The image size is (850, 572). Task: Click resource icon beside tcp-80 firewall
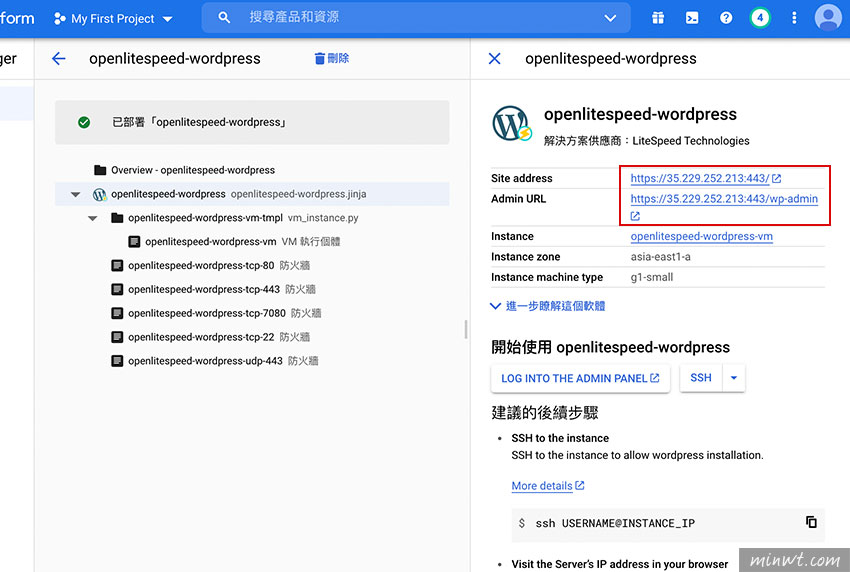pyautogui.click(x=117, y=266)
